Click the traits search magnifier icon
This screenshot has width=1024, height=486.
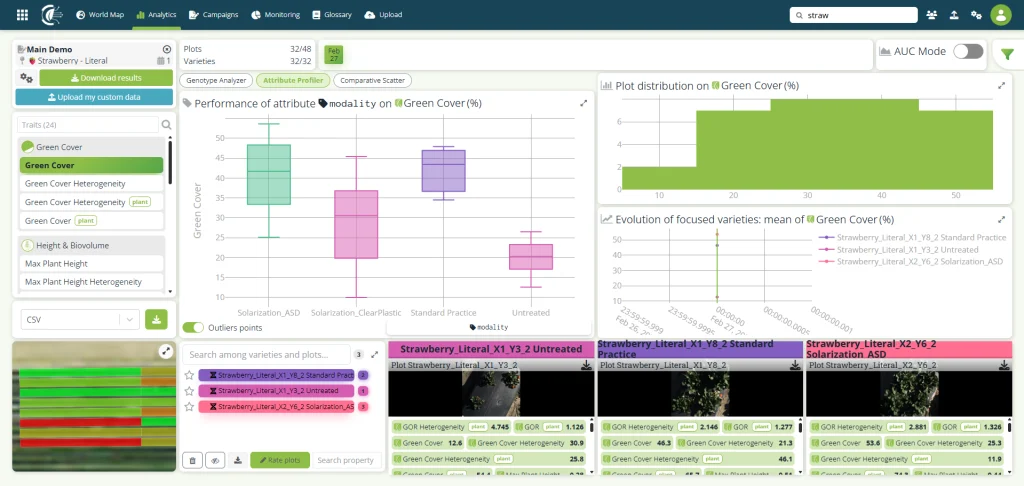[167, 125]
